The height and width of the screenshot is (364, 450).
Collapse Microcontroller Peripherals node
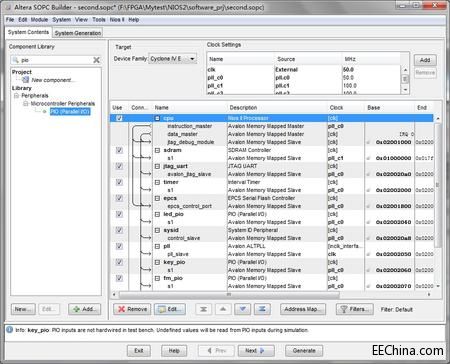pyautogui.click(x=26, y=104)
